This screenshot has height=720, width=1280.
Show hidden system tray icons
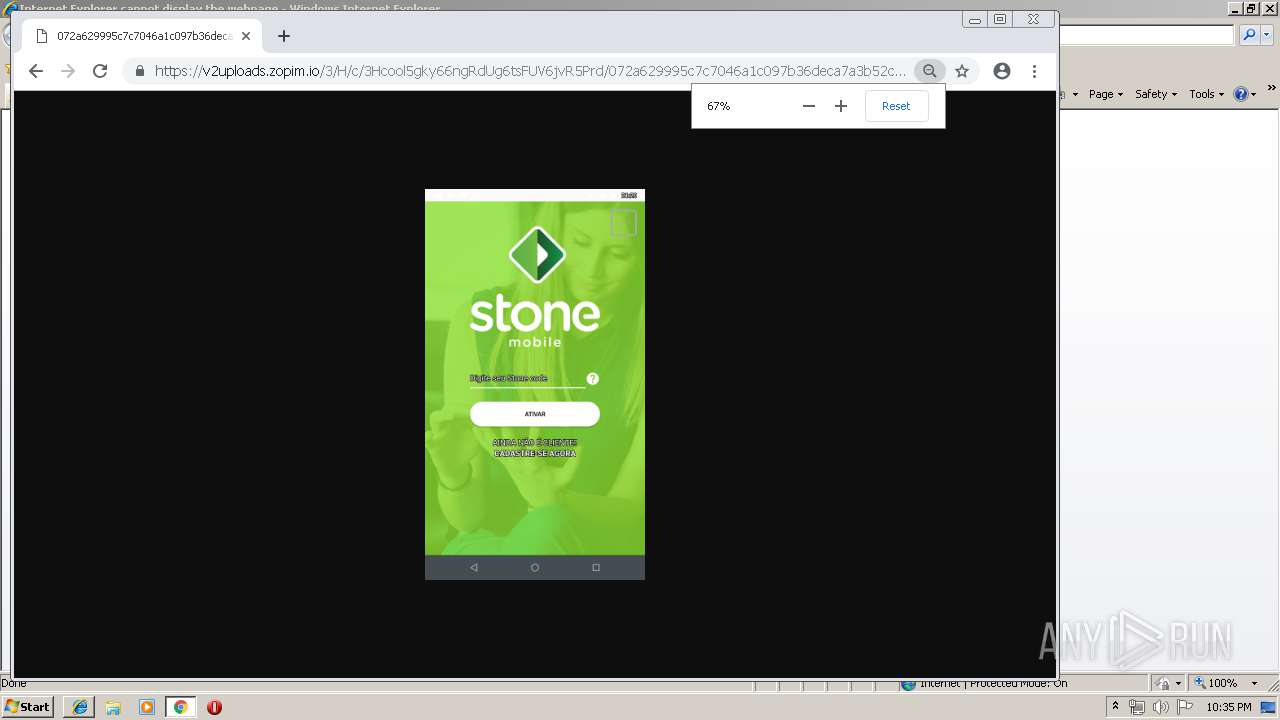pos(1116,707)
